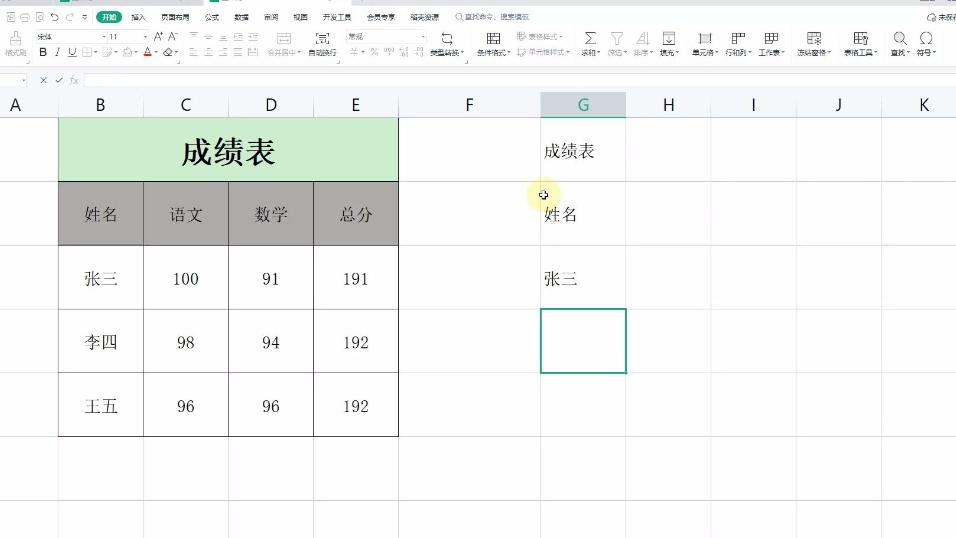
Task: Click the formula bar input field
Action: click(519, 80)
